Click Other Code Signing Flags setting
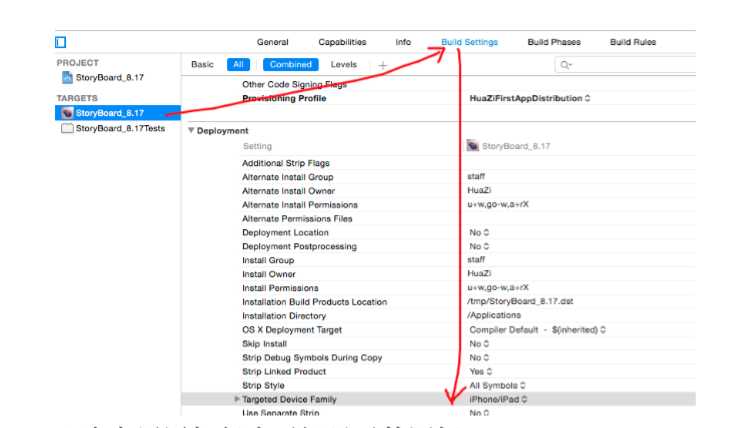Image resolution: width=748 pixels, height=428 pixels. click(294, 84)
